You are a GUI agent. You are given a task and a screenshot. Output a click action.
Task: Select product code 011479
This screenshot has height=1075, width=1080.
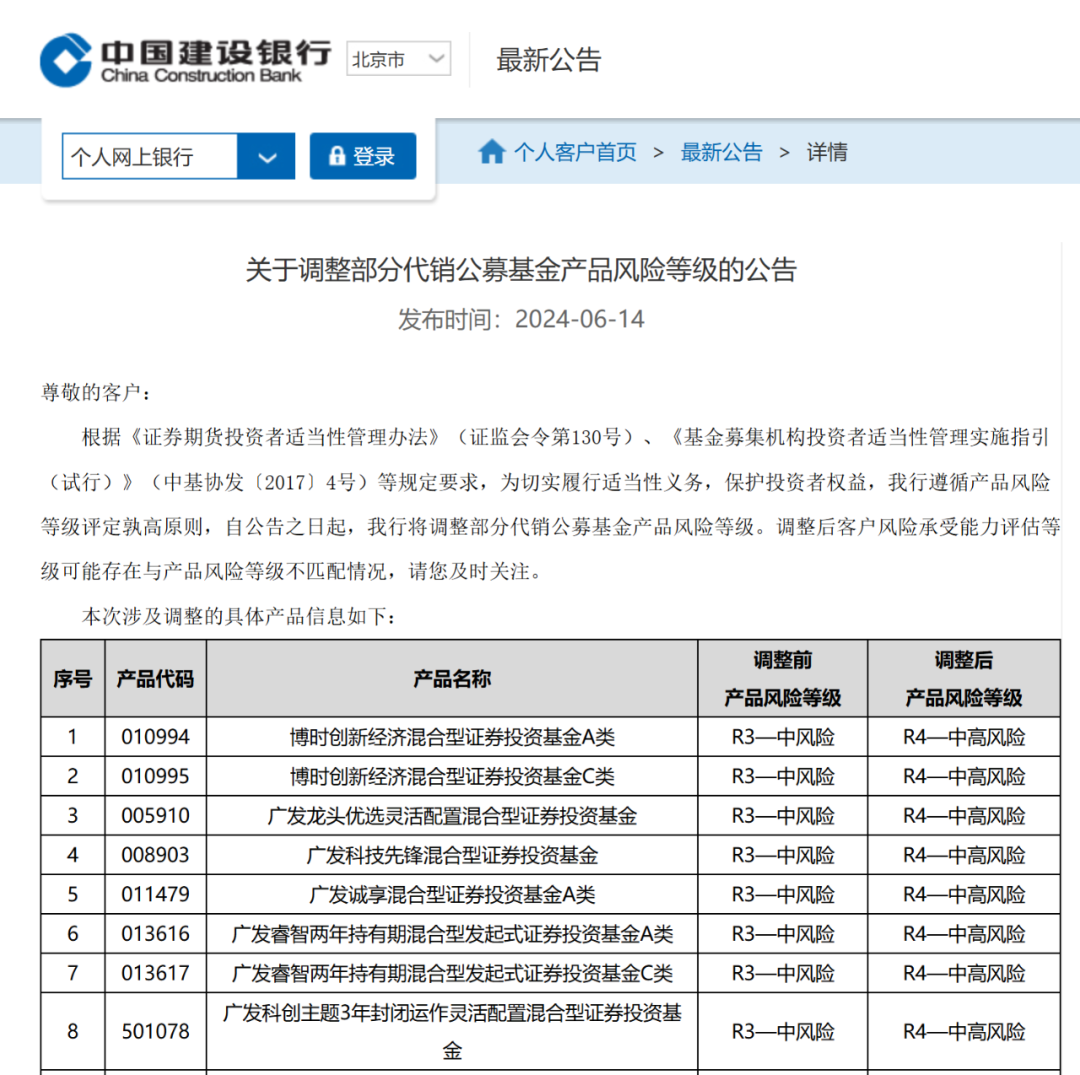(x=156, y=894)
